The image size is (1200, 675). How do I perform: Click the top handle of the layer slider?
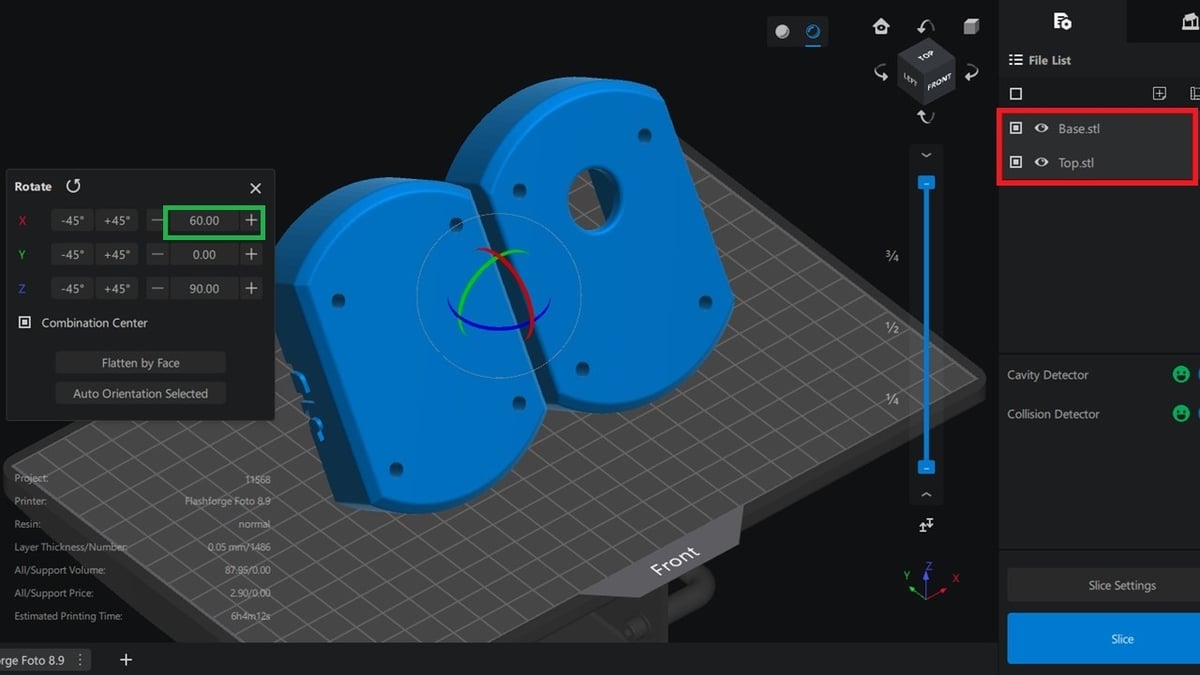point(926,183)
